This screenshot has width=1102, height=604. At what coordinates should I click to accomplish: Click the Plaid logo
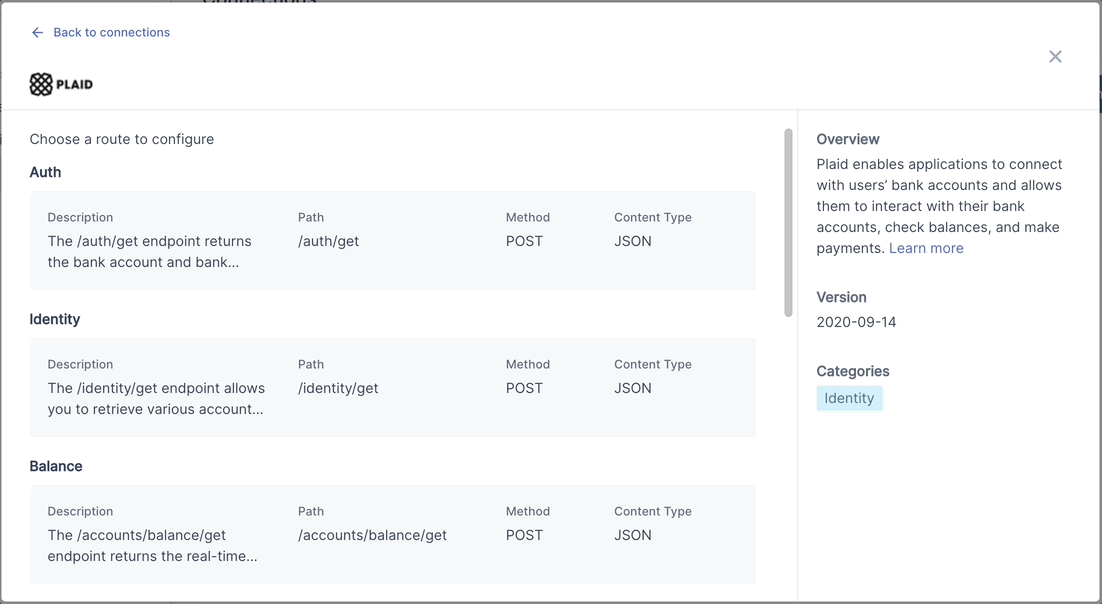click(61, 84)
